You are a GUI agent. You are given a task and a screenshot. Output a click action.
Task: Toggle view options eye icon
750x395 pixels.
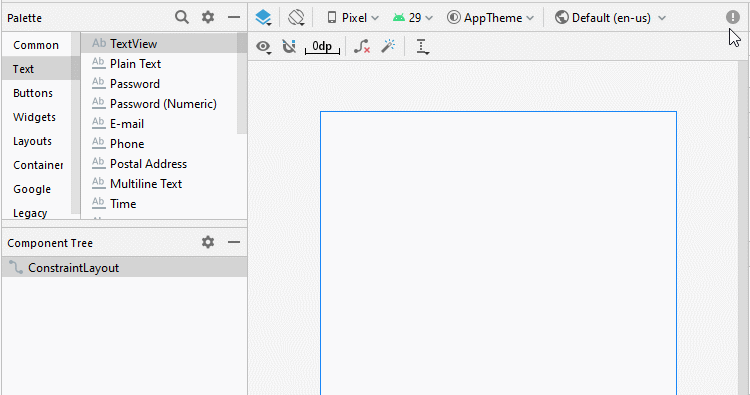click(263, 47)
